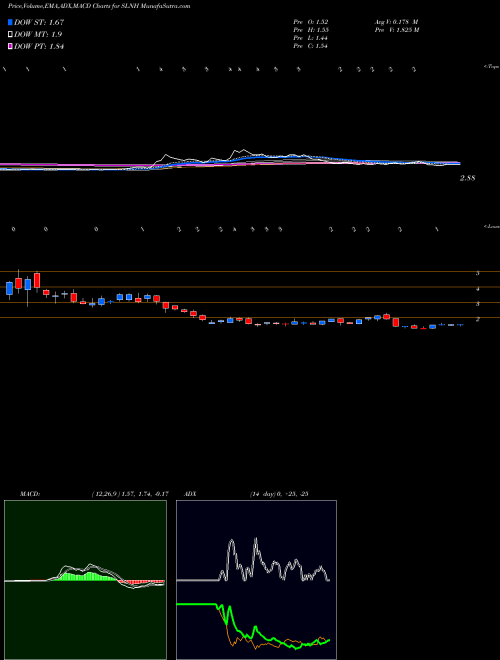The width and height of the screenshot is (500, 660).
Task: Click the 'Pre L: 1.44' low value
Action: point(311,38)
